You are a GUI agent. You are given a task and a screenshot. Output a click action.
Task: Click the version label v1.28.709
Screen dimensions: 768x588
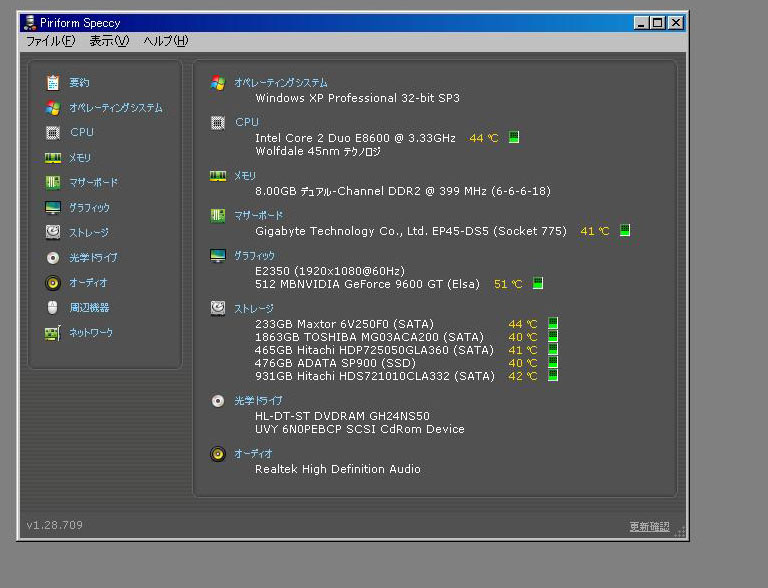pyautogui.click(x=55, y=525)
